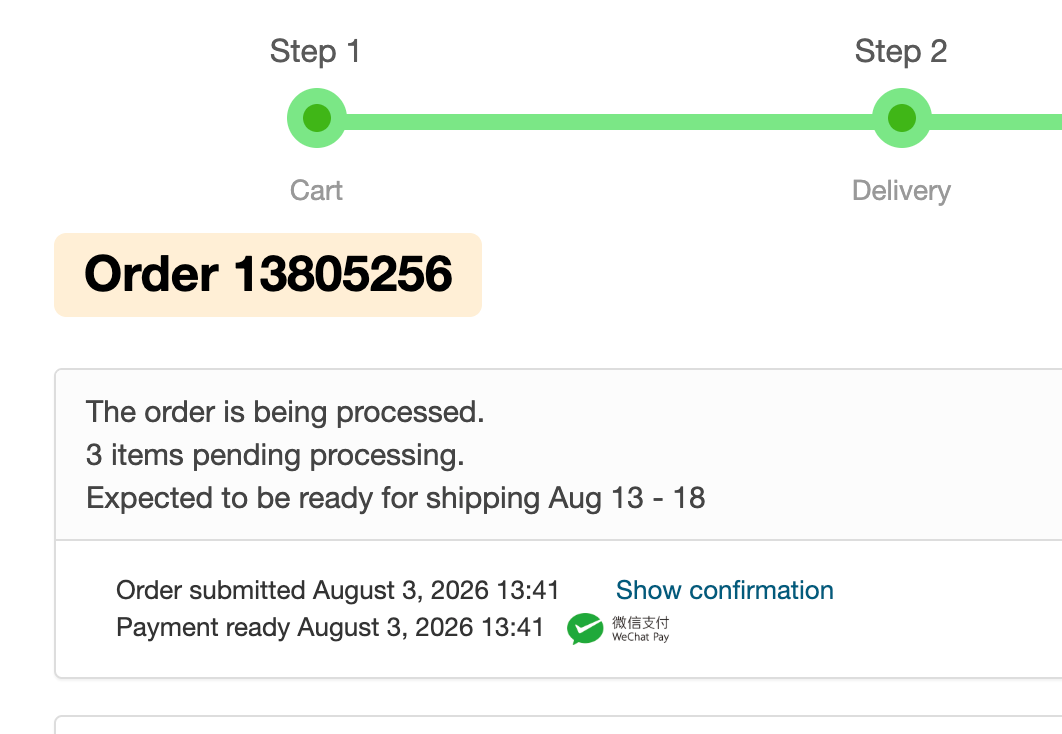Click the expected shipping Aug 13 - 18 text
1062x734 pixels.
click(x=396, y=498)
